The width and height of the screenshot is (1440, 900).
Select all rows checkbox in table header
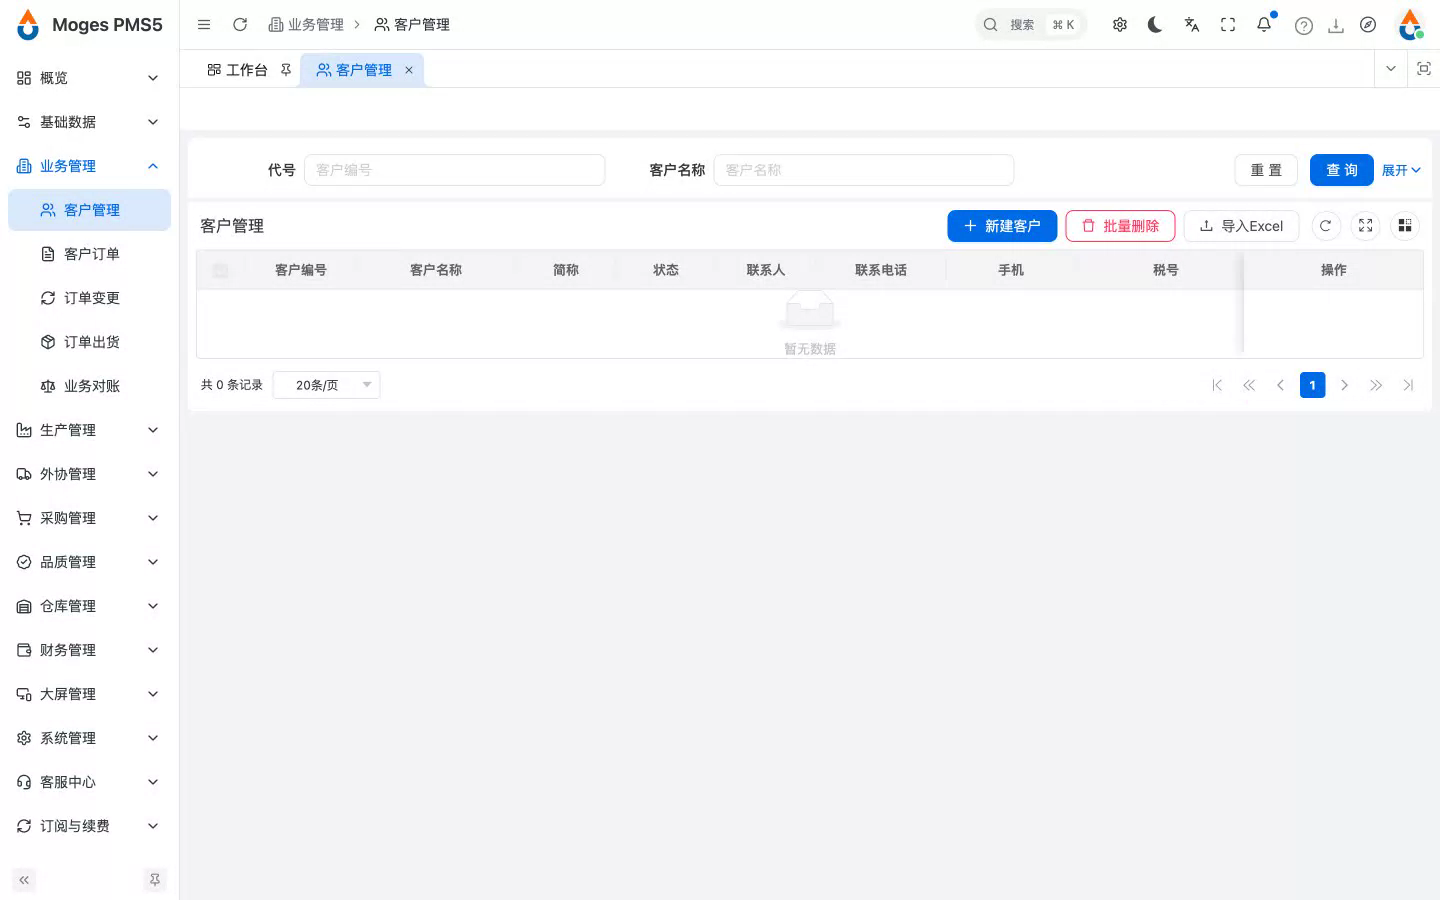click(x=221, y=270)
